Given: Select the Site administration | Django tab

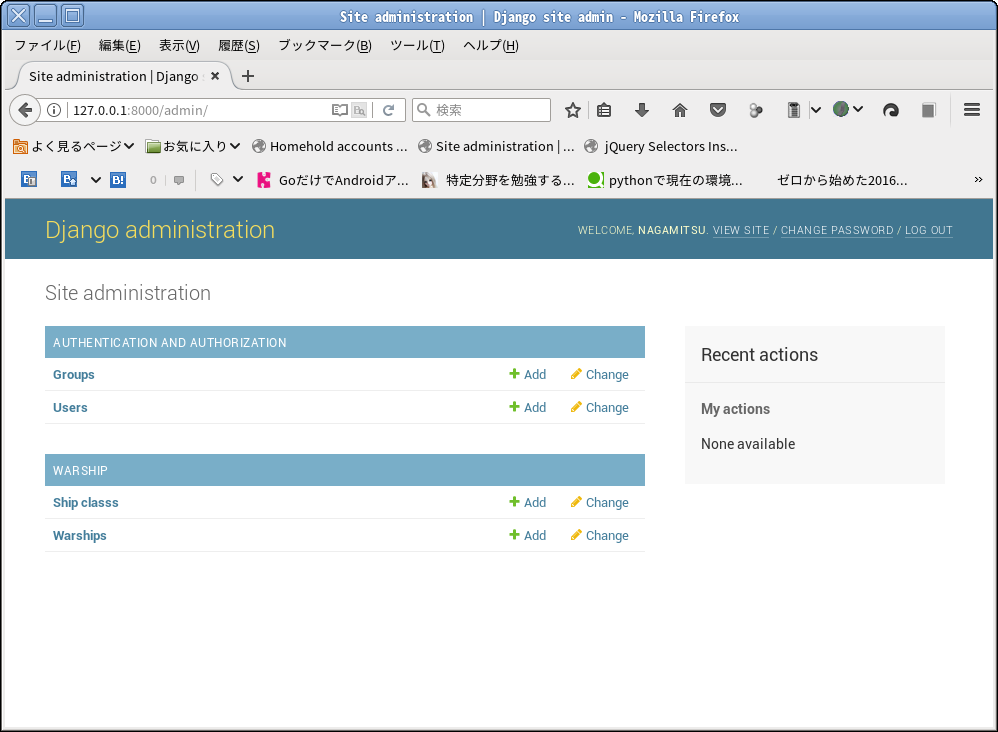Looking at the screenshot, I should [115, 76].
